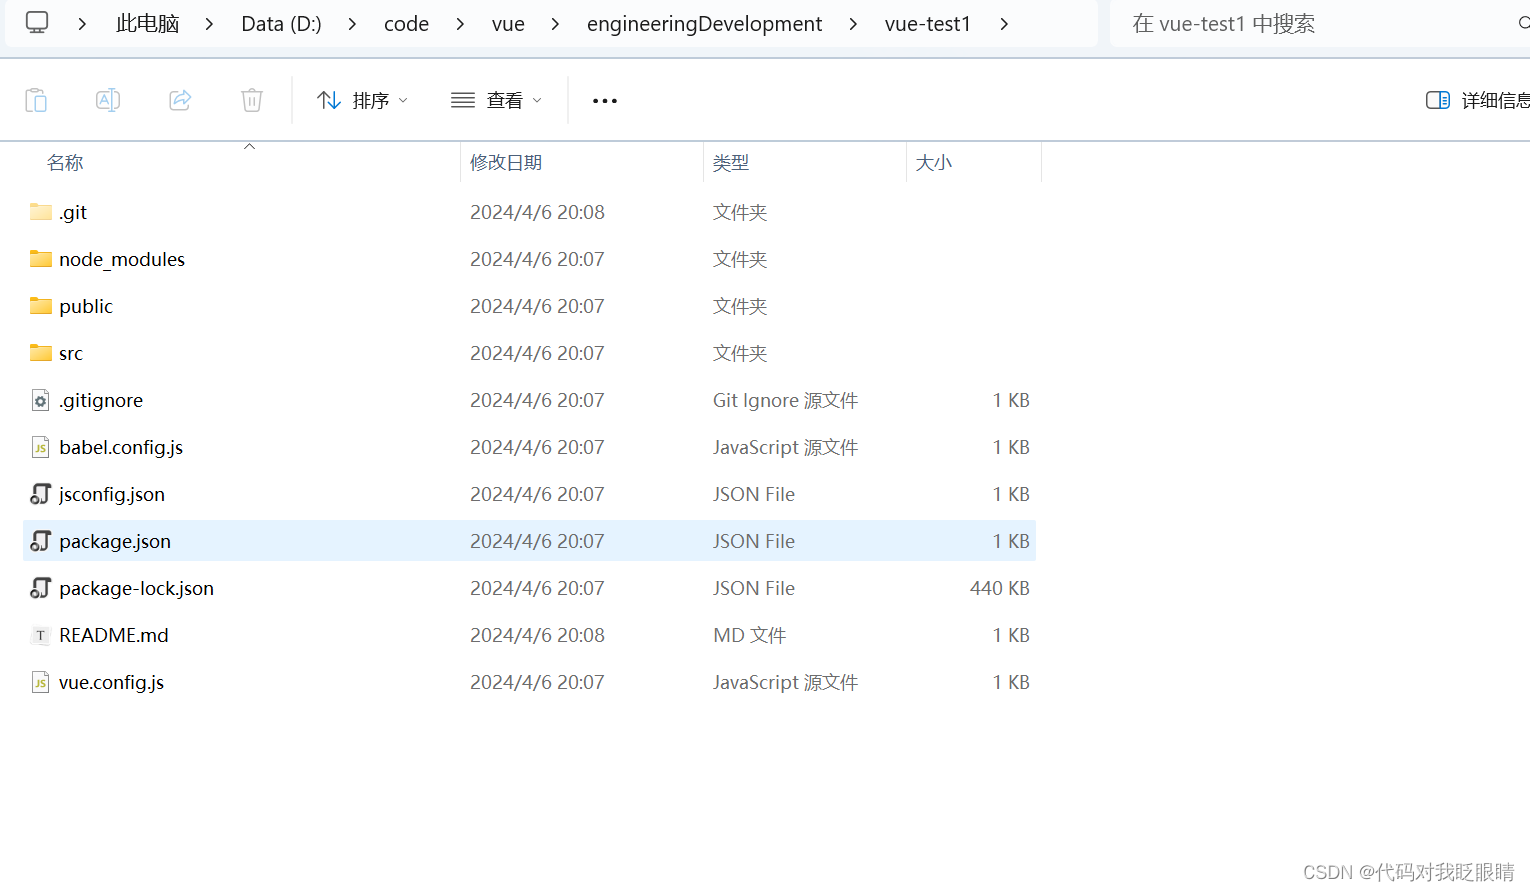Click the delete trash icon in toolbar

coord(252,100)
